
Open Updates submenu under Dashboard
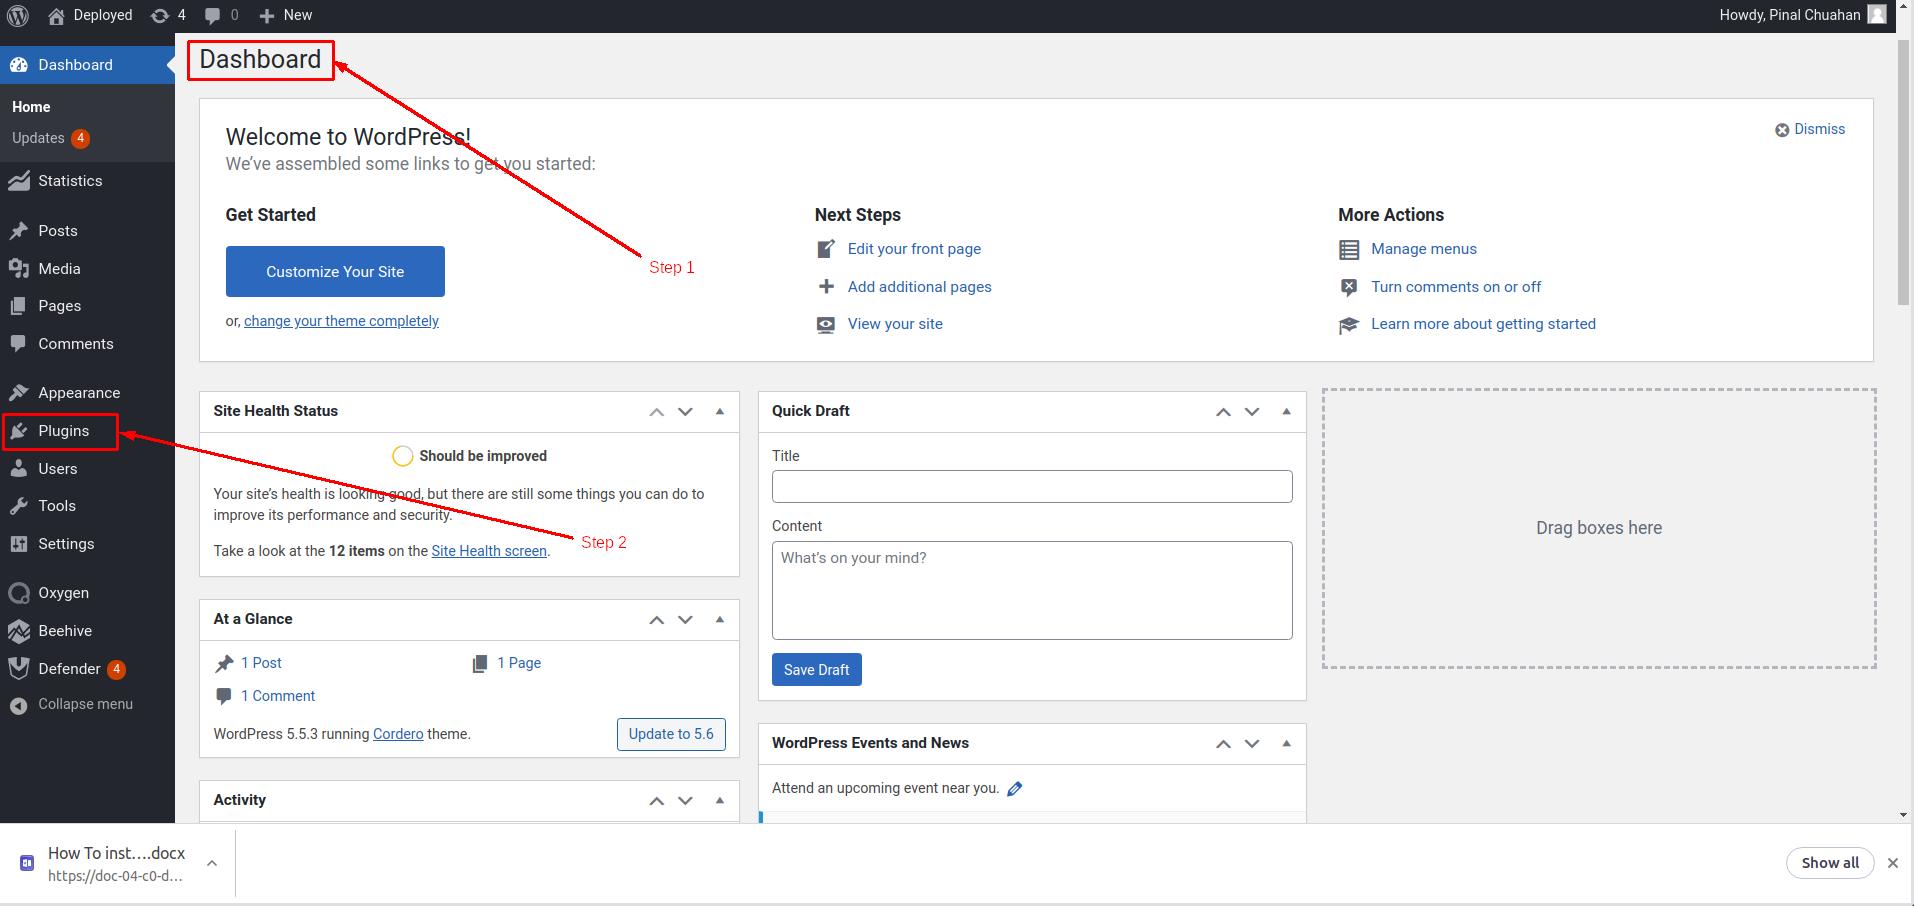point(50,138)
